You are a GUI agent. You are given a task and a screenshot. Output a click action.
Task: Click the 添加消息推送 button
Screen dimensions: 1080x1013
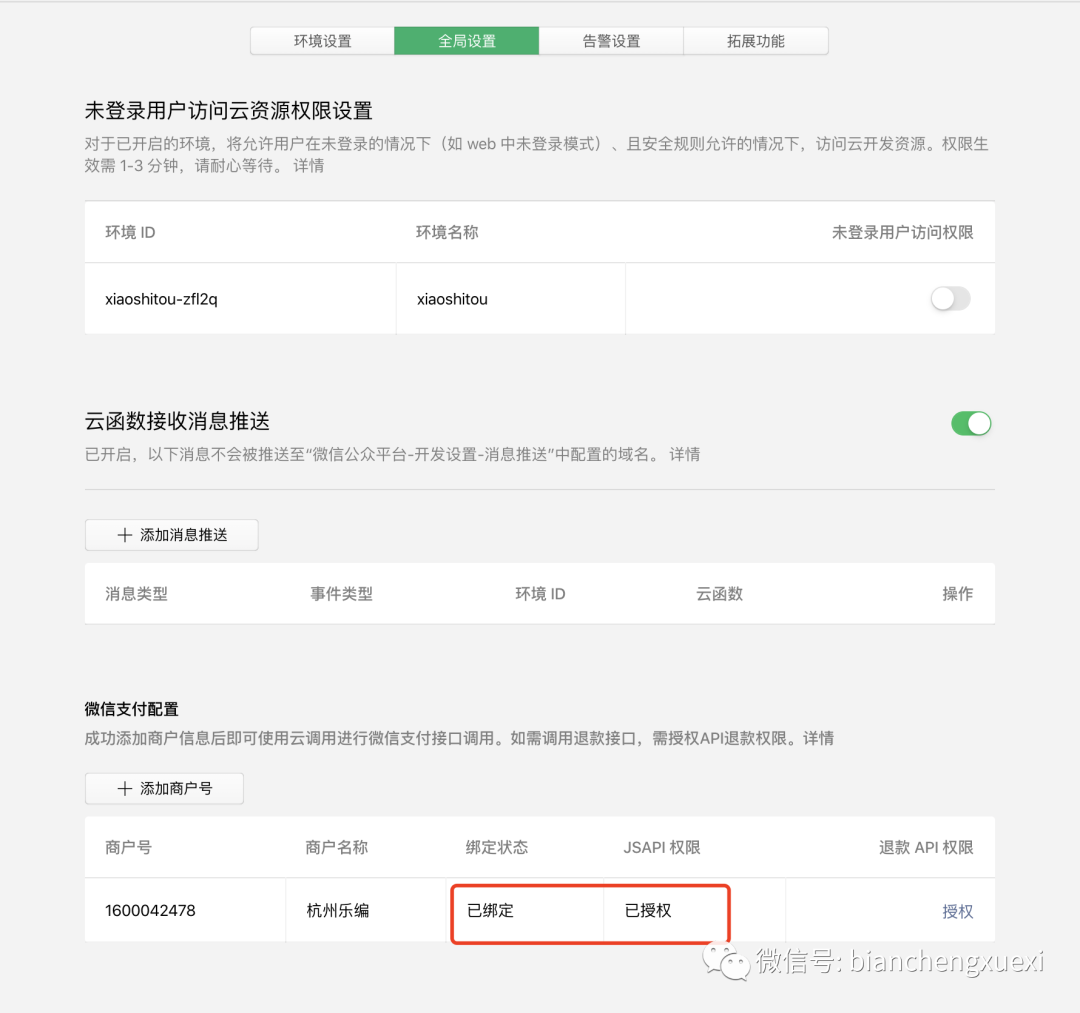[x=172, y=535]
